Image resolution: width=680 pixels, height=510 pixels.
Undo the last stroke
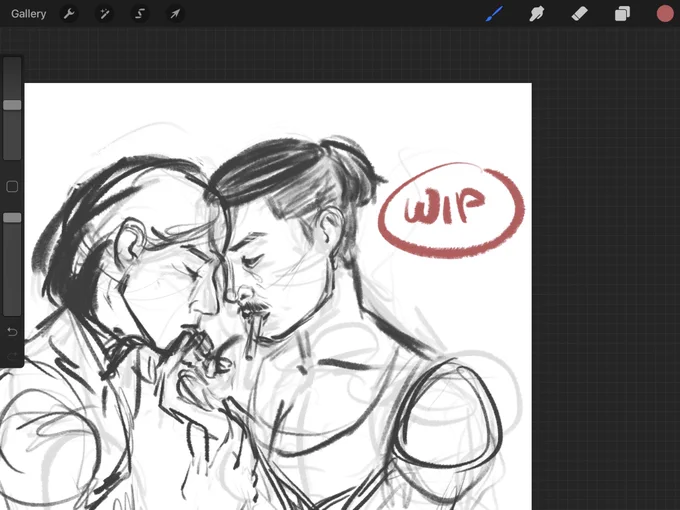(12, 332)
